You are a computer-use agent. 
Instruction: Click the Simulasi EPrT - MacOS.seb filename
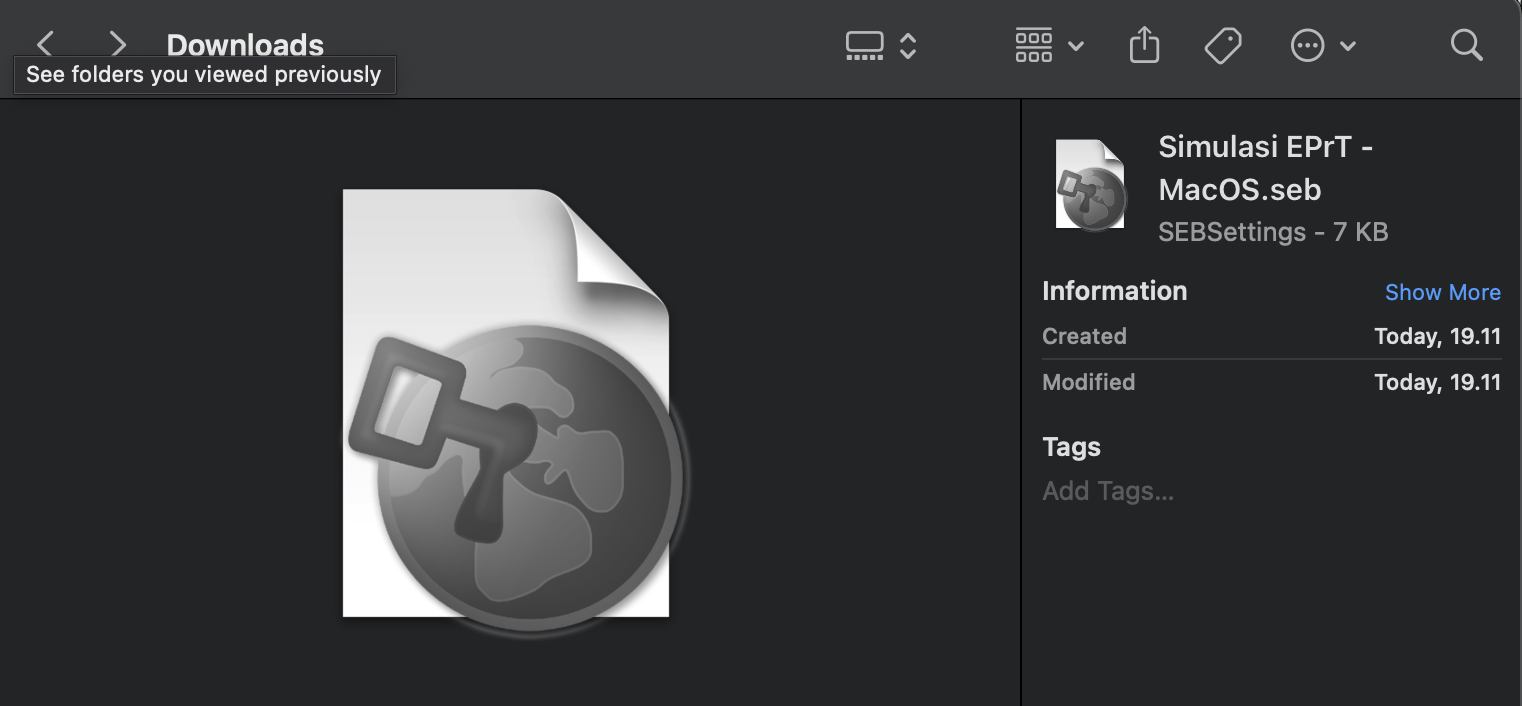(x=1264, y=168)
